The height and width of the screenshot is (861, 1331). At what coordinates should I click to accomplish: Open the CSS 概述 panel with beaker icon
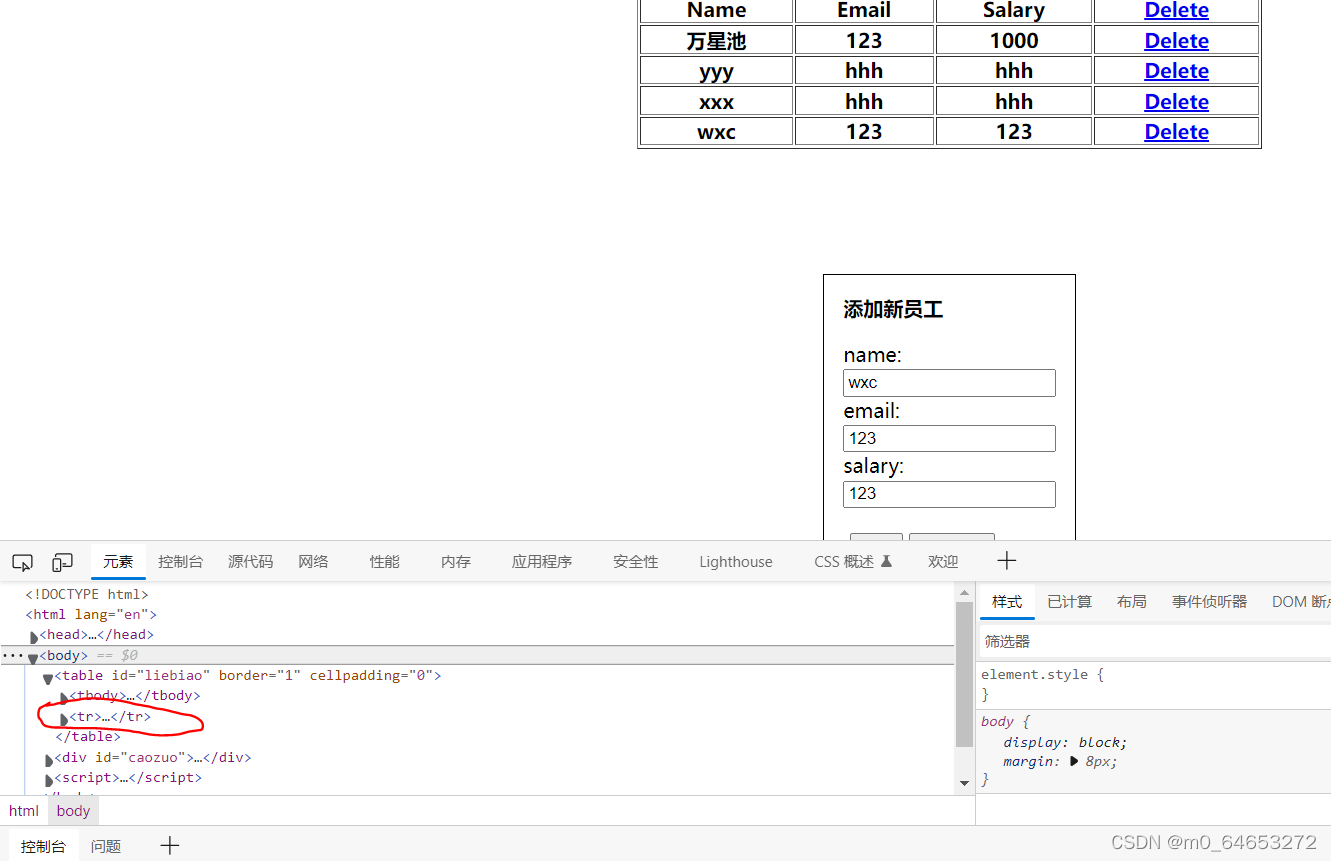(x=847, y=561)
